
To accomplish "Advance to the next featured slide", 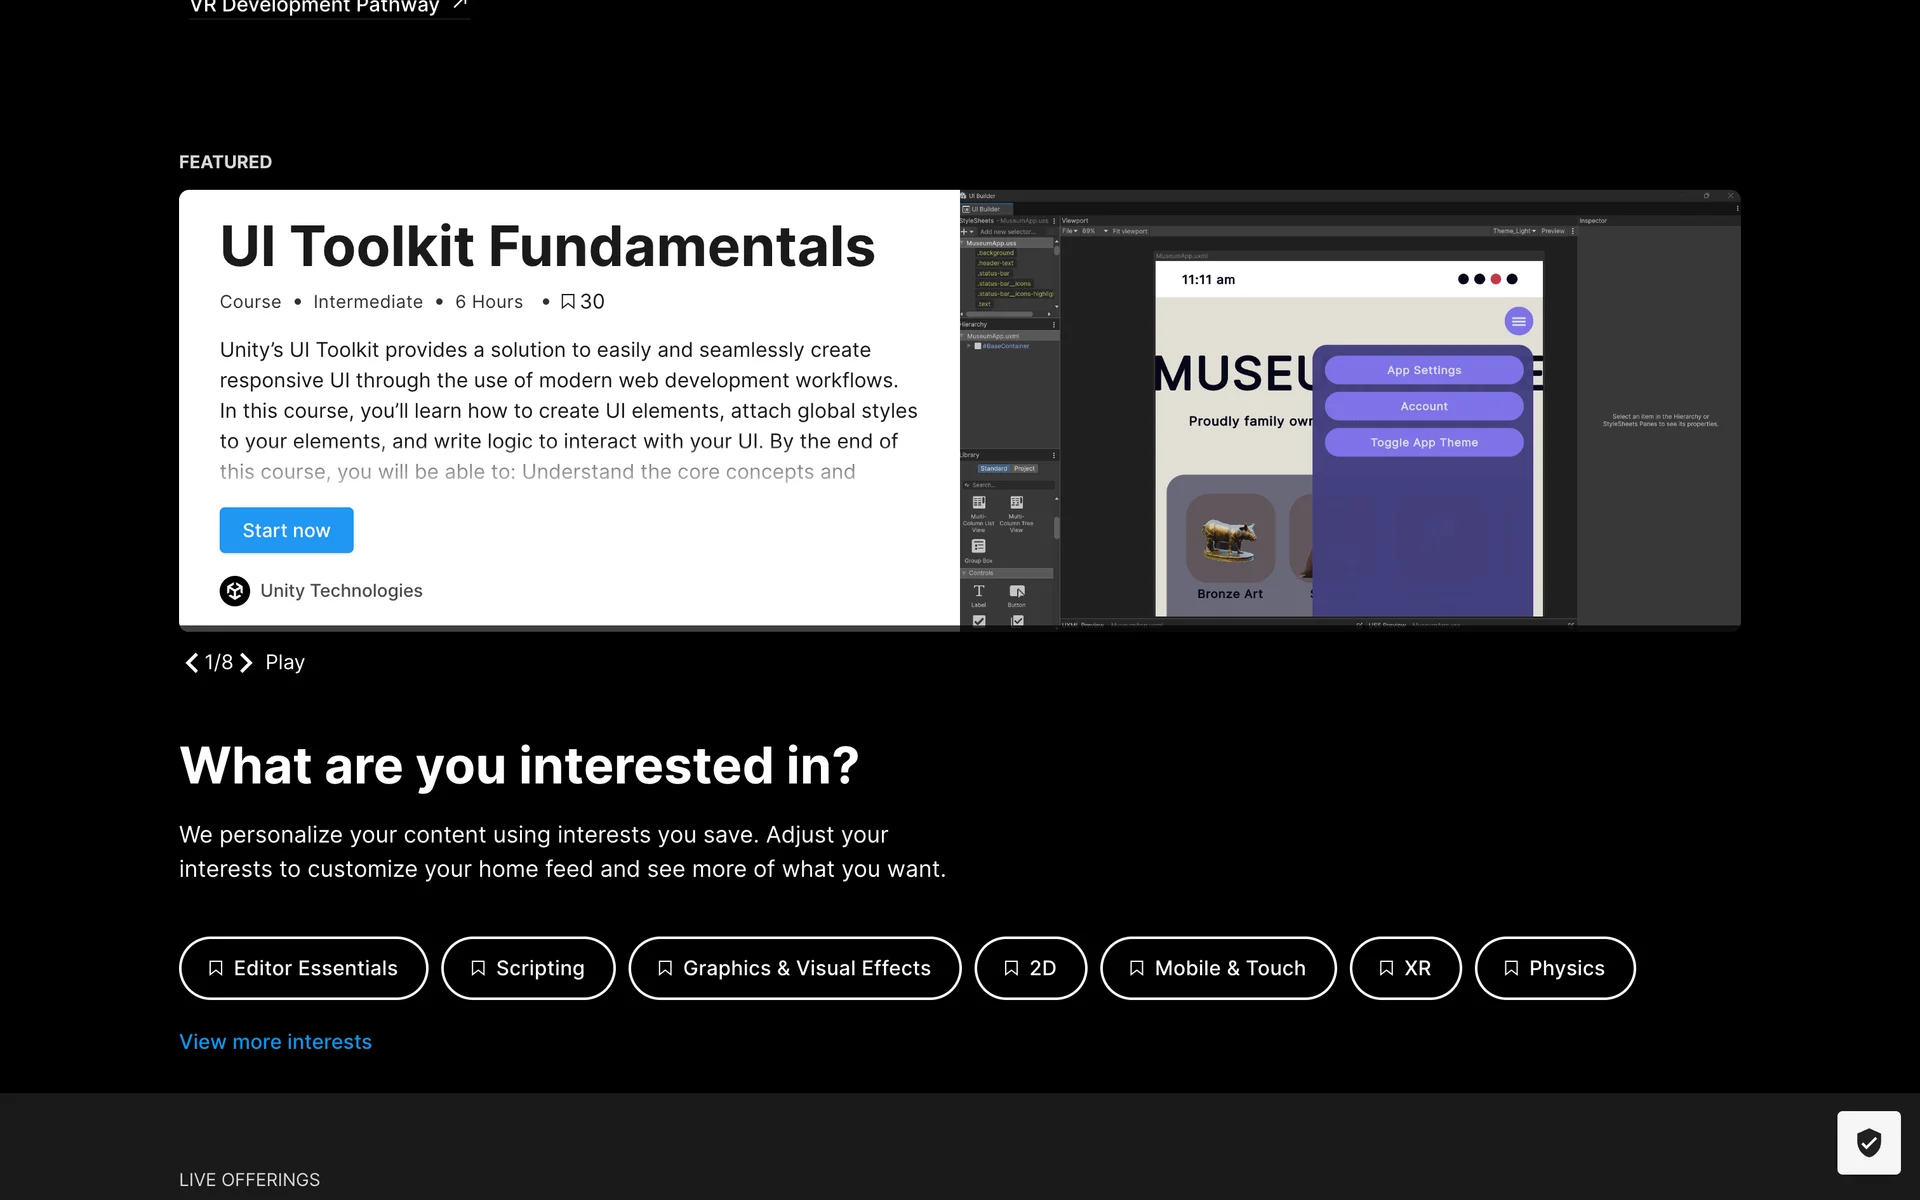I will (x=246, y=663).
